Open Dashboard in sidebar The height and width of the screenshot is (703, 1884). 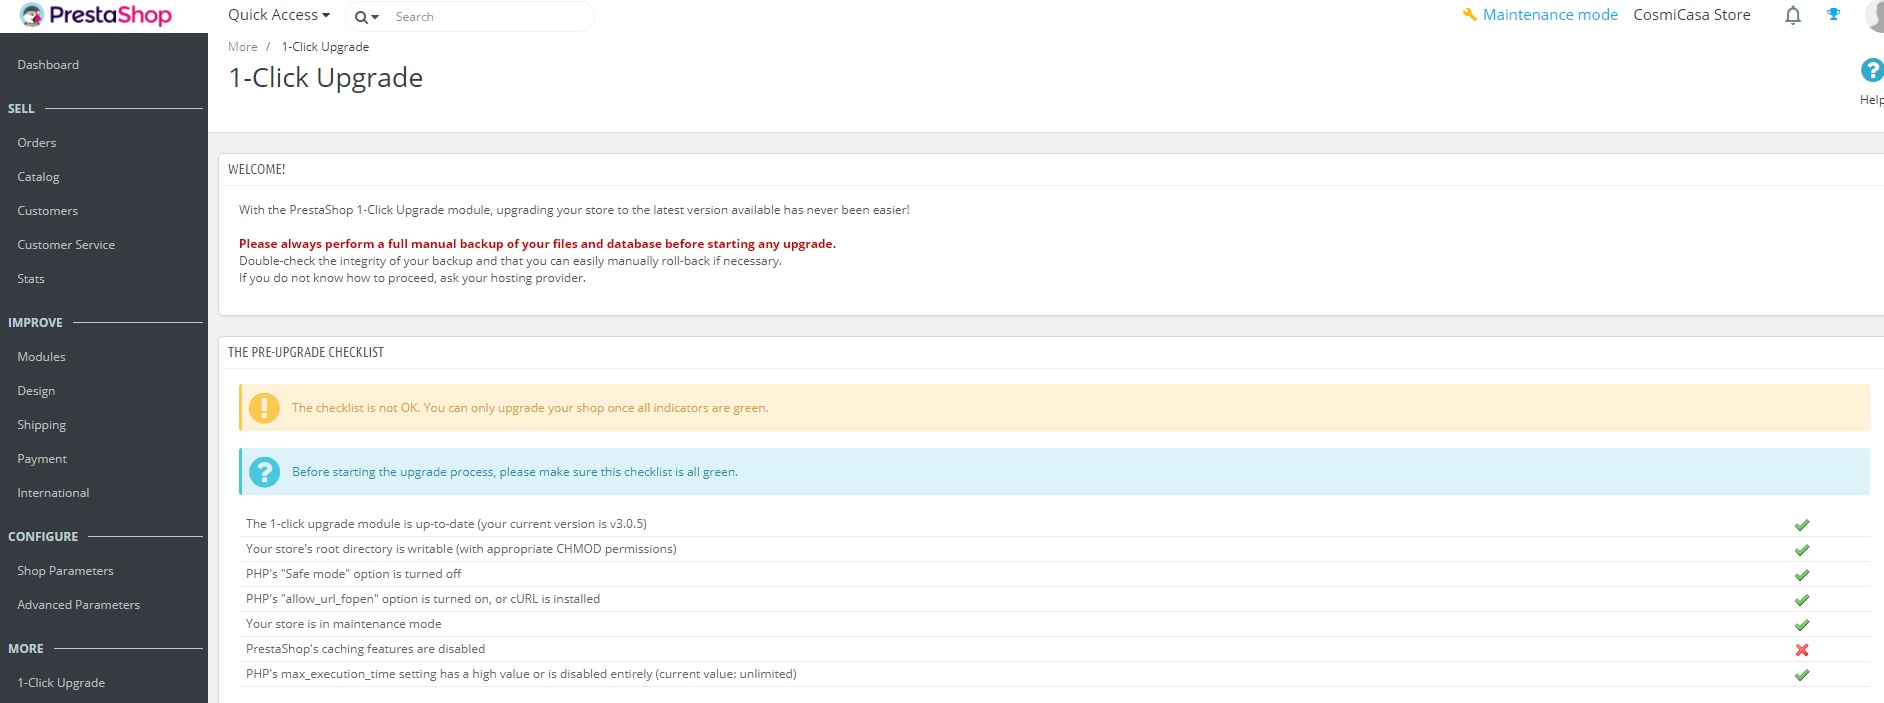pyautogui.click(x=48, y=65)
